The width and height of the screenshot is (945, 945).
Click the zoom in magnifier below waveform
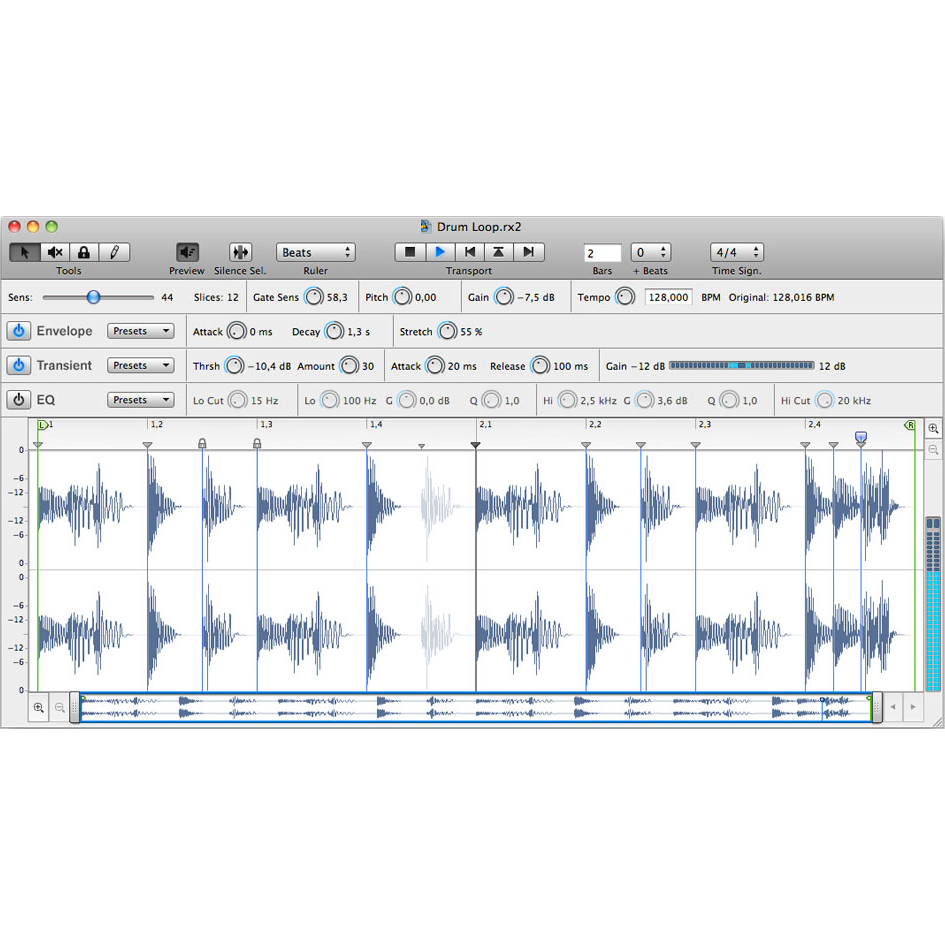pos(39,708)
